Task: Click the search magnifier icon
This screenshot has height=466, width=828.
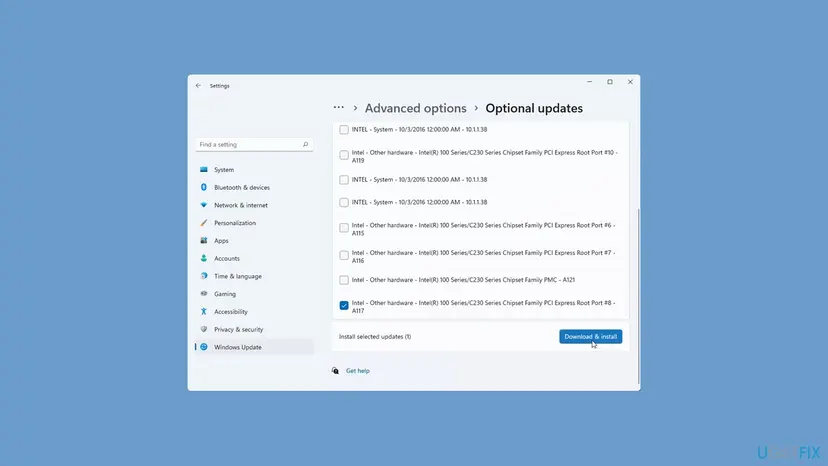Action: tap(305, 144)
